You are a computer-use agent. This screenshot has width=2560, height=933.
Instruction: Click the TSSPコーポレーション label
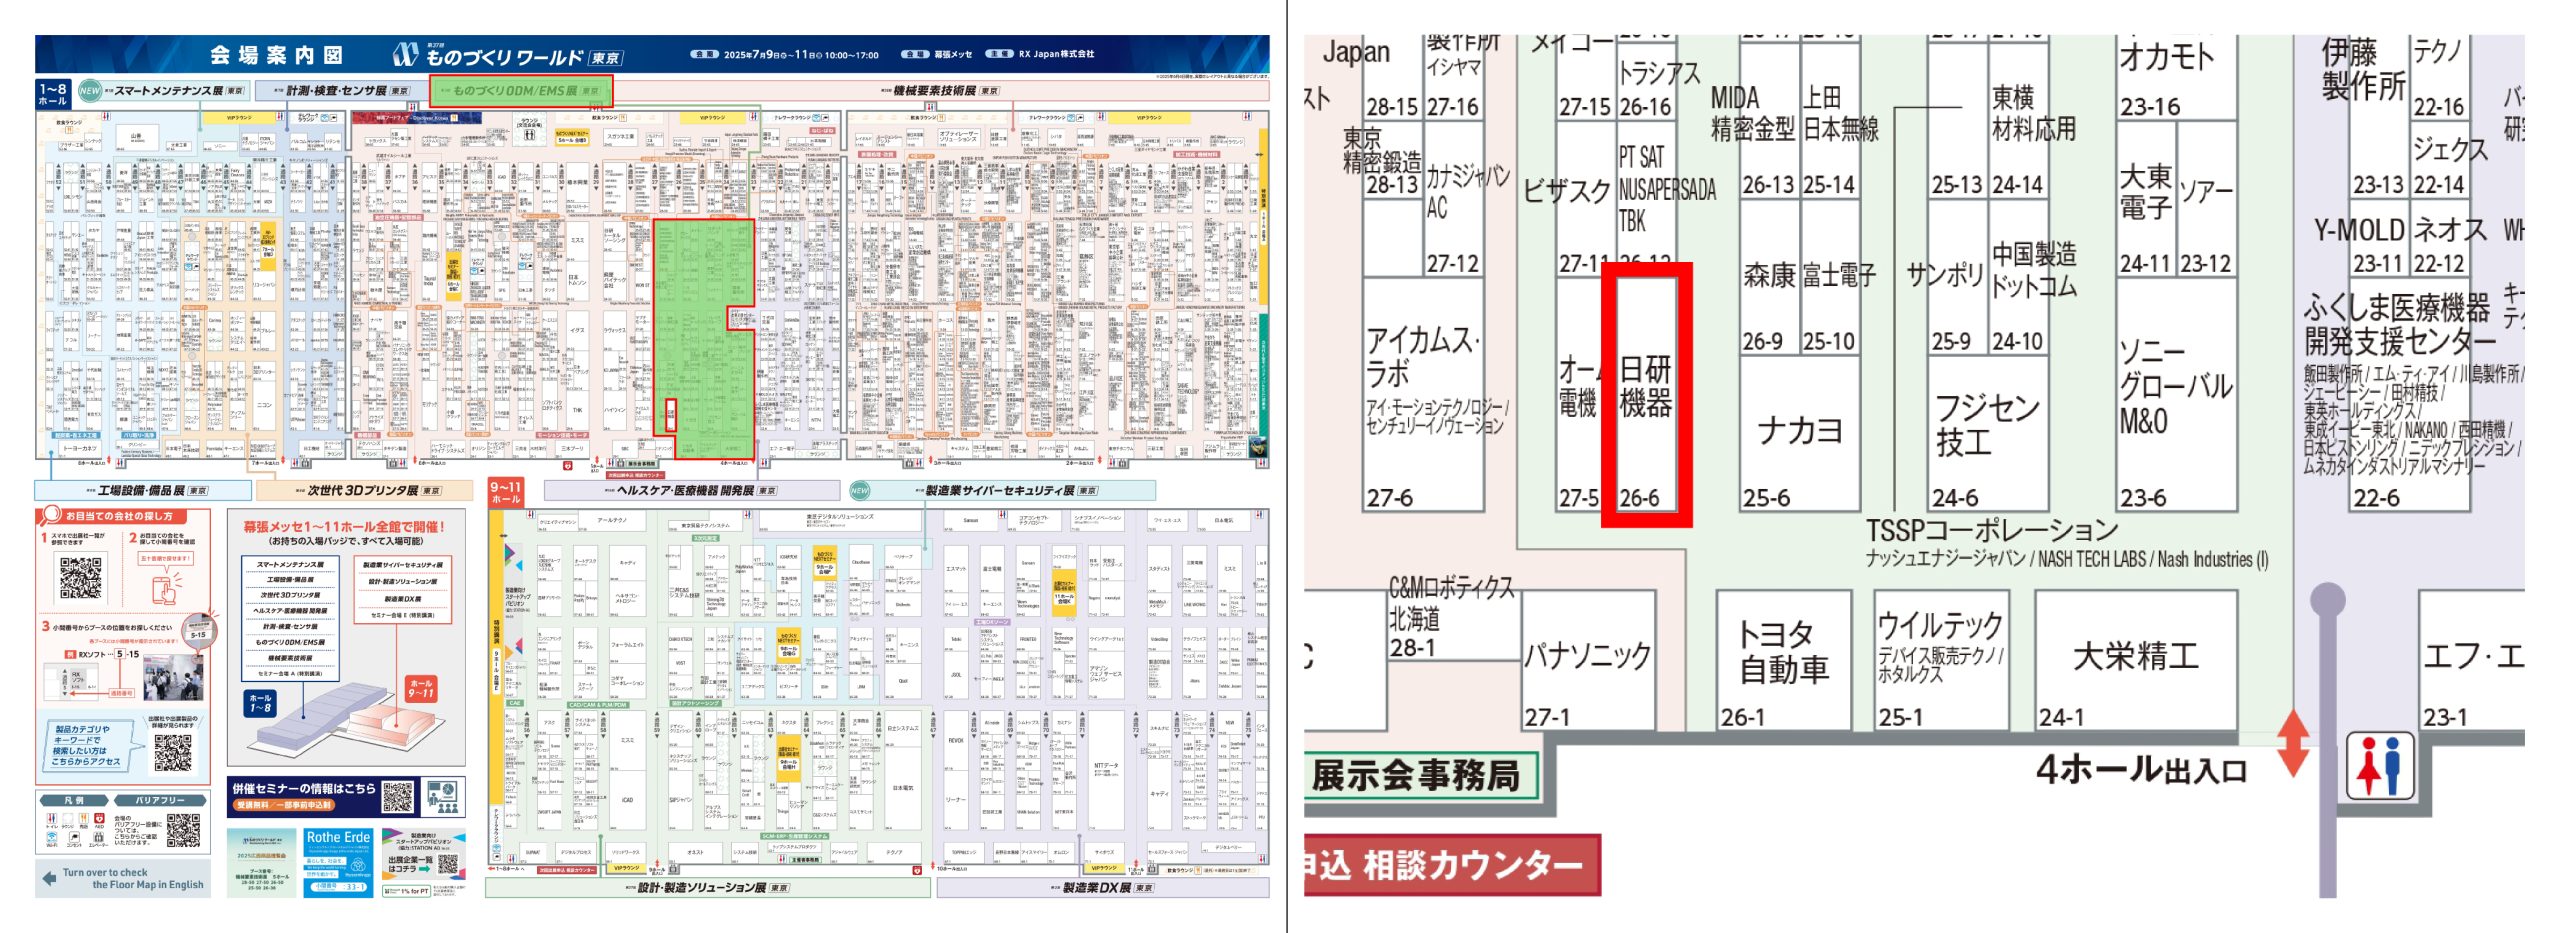point(1992,530)
